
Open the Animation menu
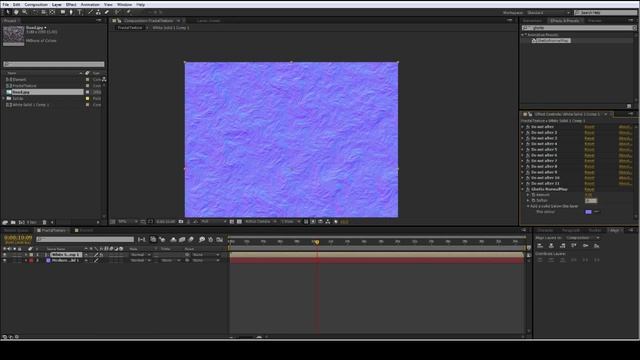pyautogui.click(x=90, y=4)
